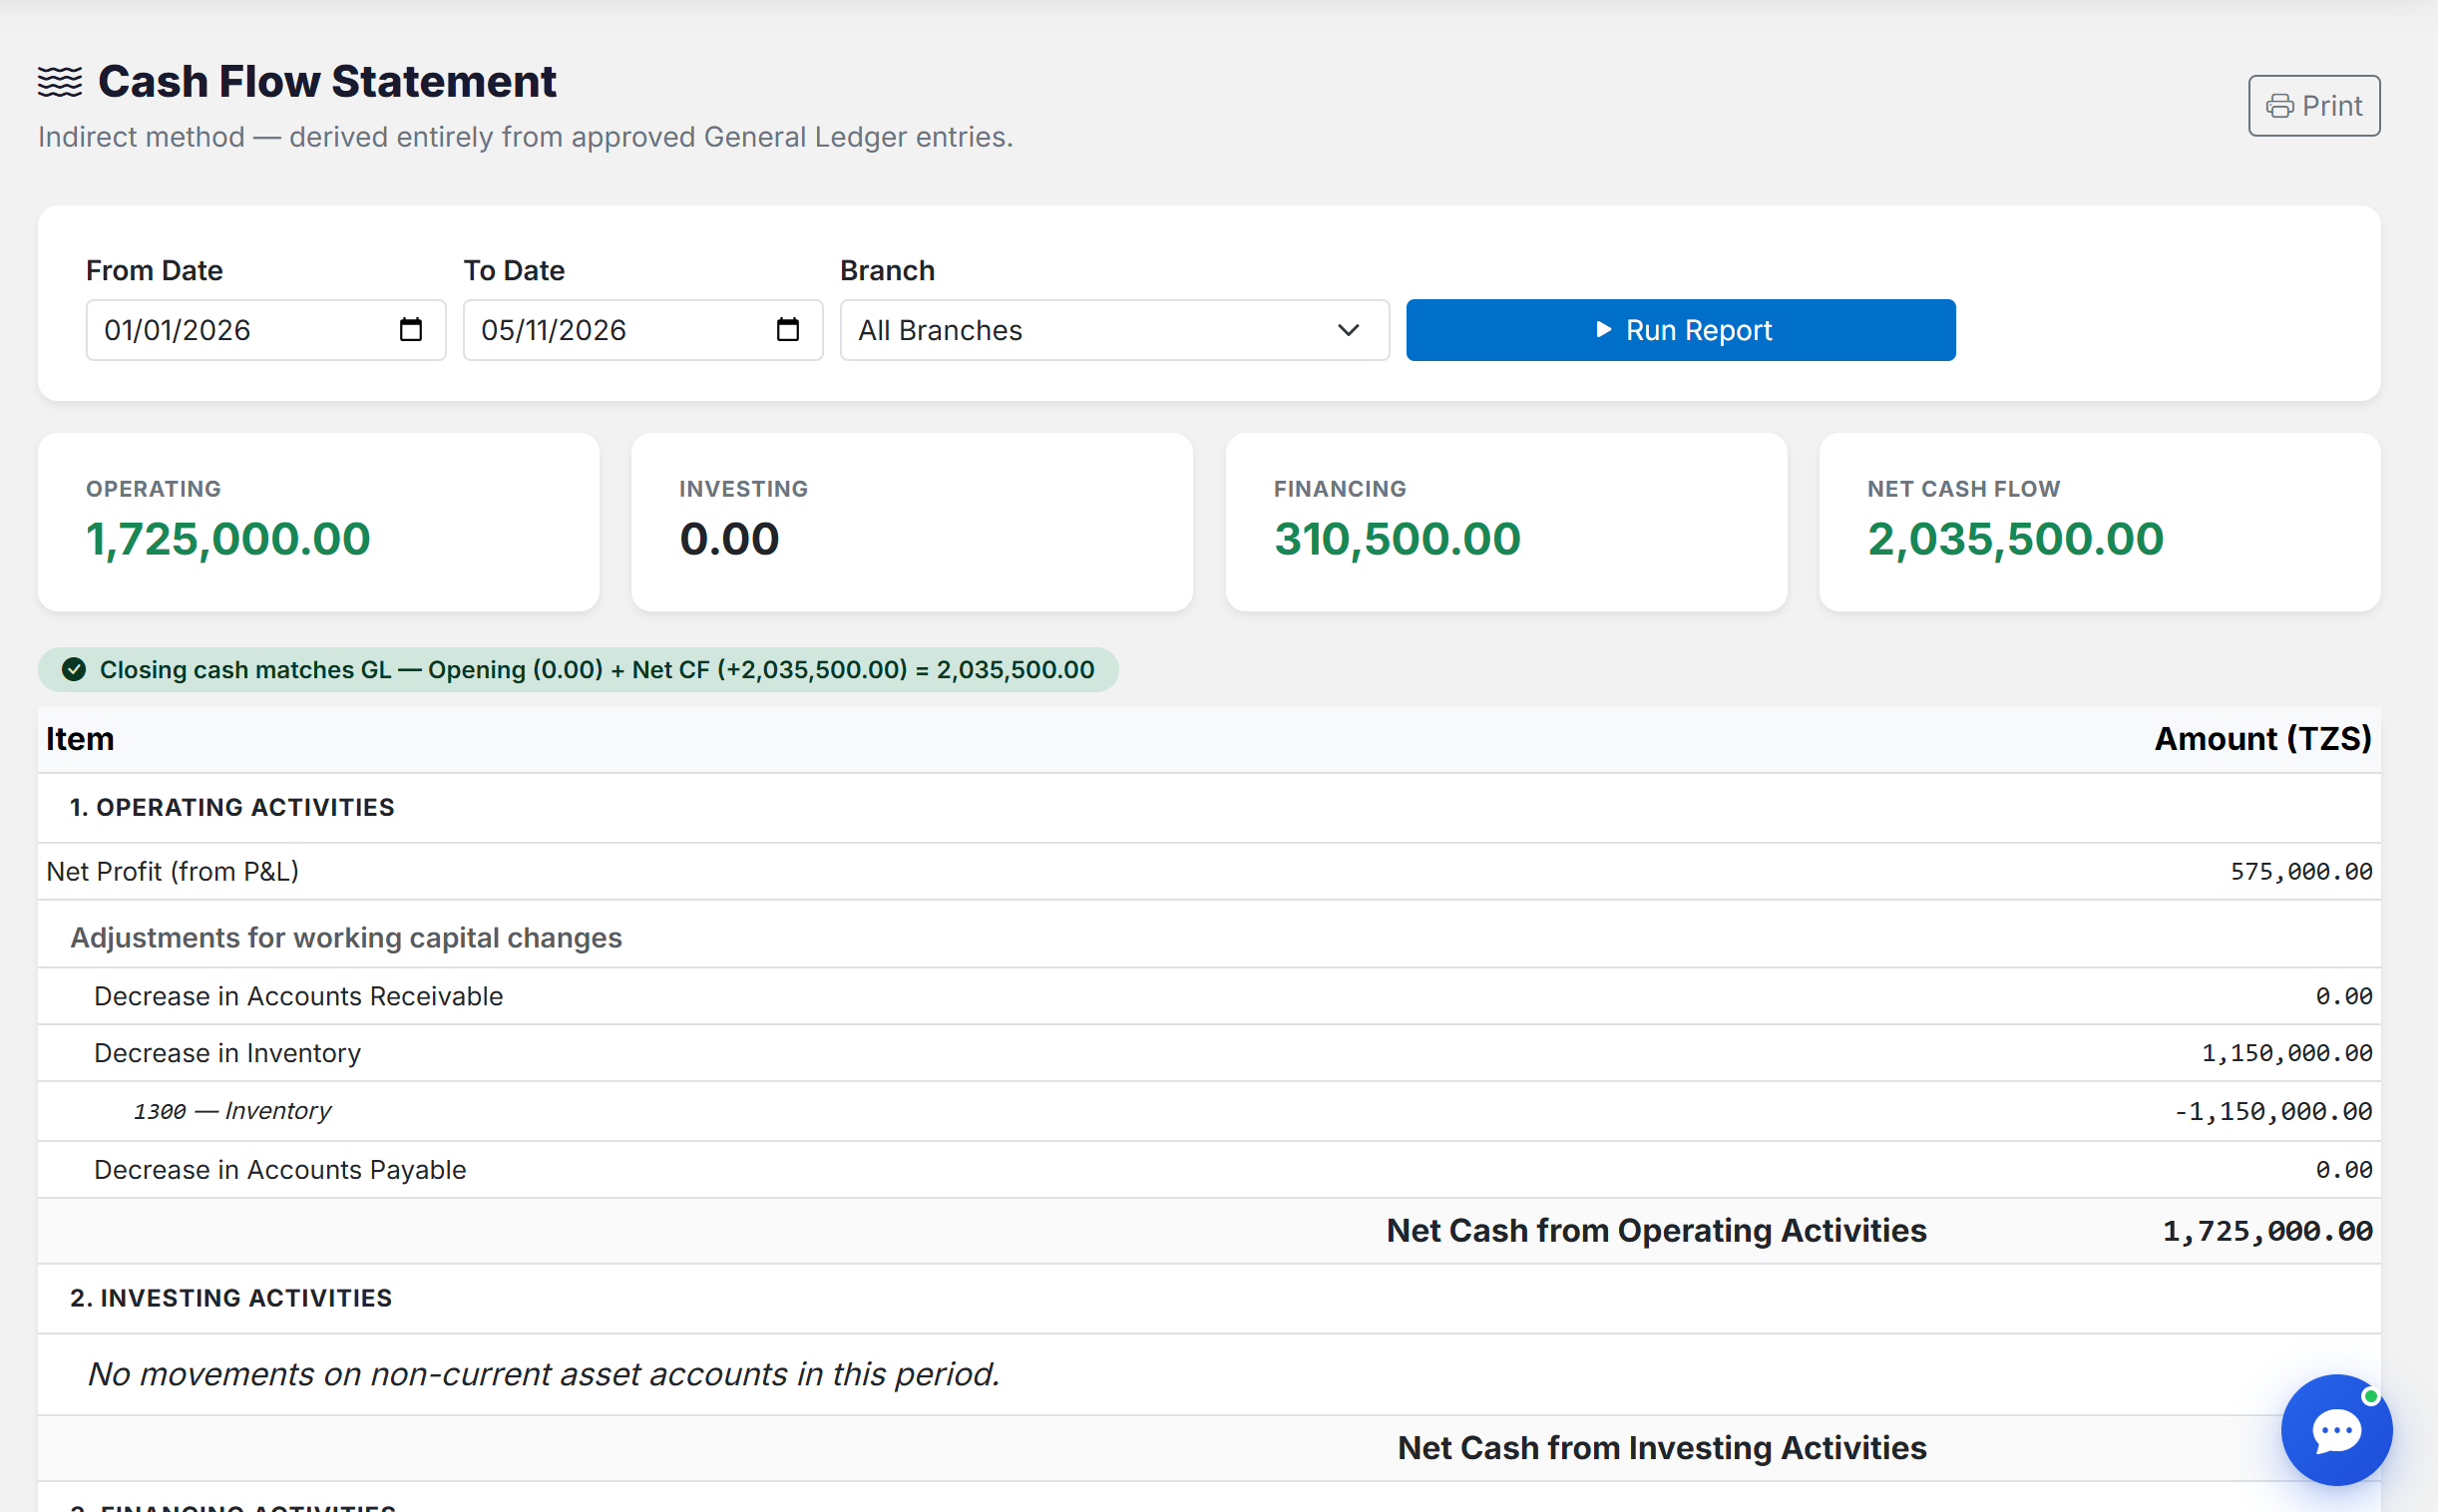The width and height of the screenshot is (2438, 1512).
Task: Click Adjustments for working capital changes subheading
Action: pos(346,938)
